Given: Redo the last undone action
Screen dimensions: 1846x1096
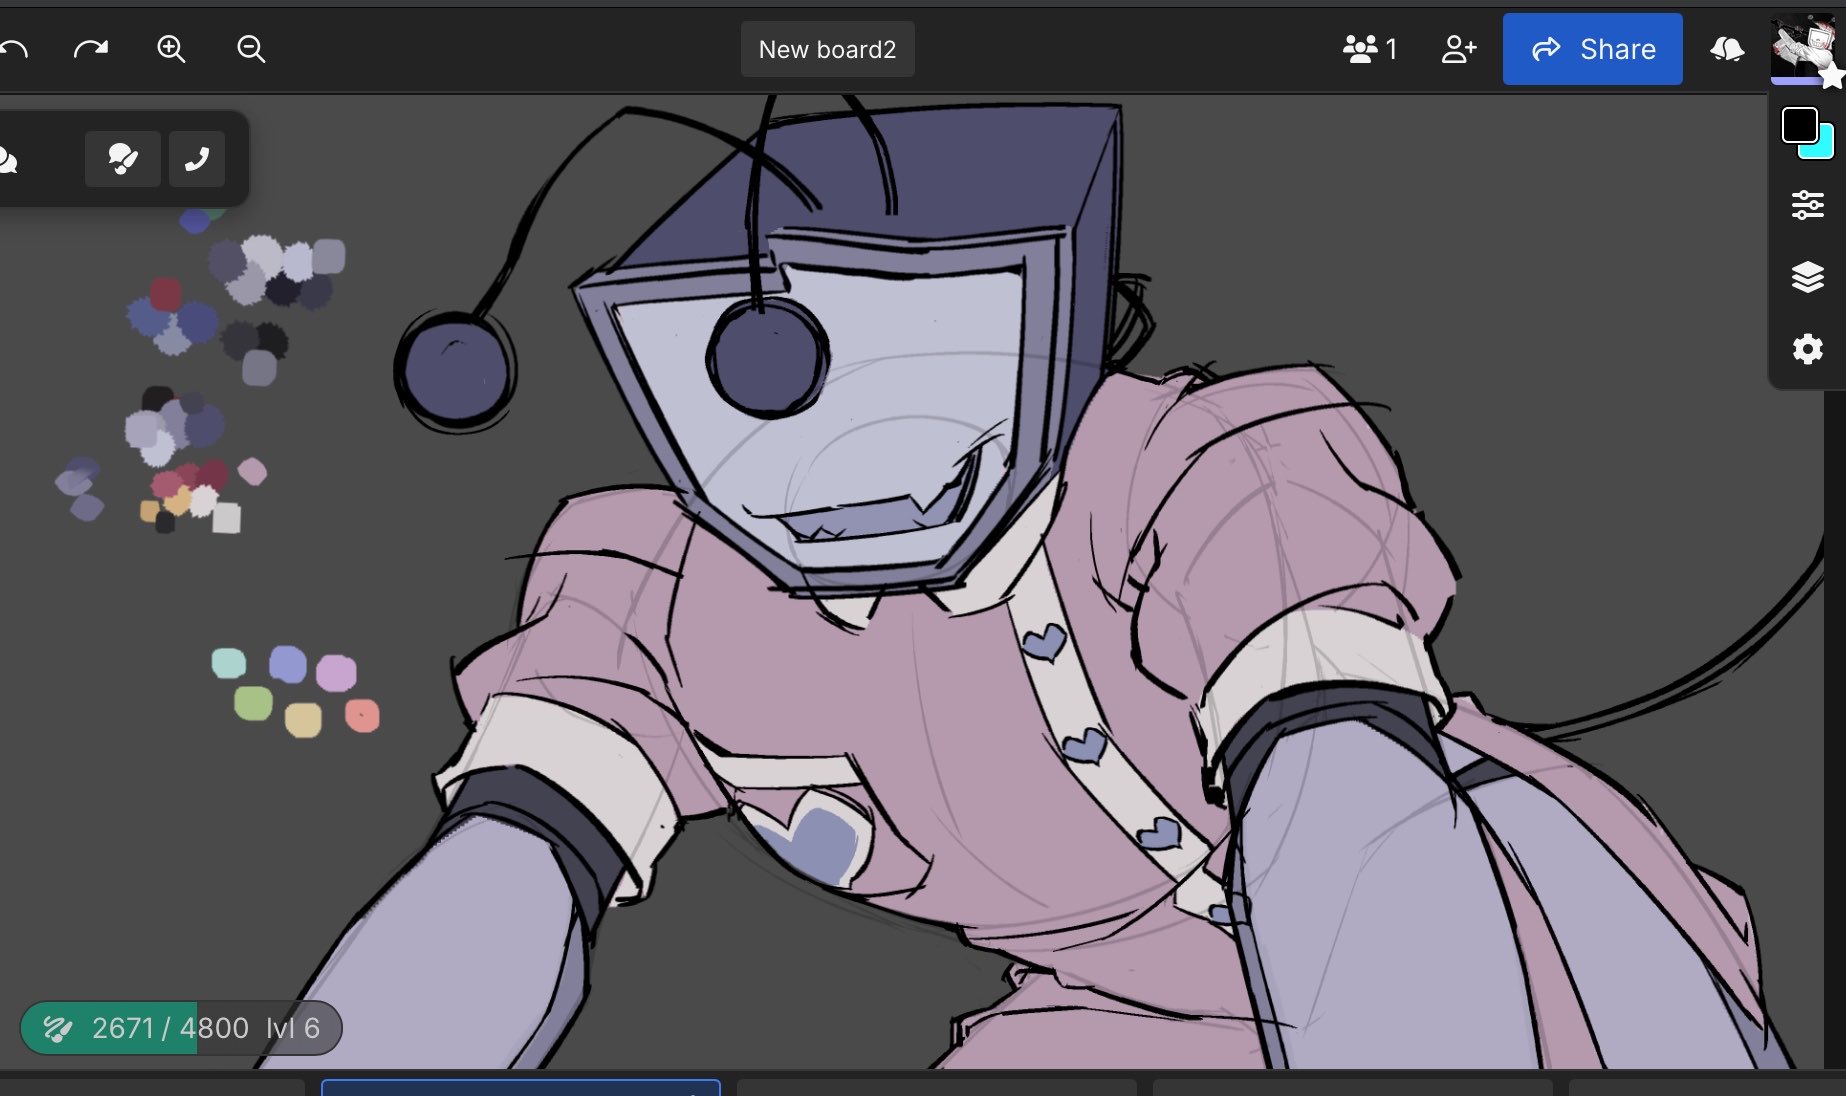Looking at the screenshot, I should click(x=91, y=49).
